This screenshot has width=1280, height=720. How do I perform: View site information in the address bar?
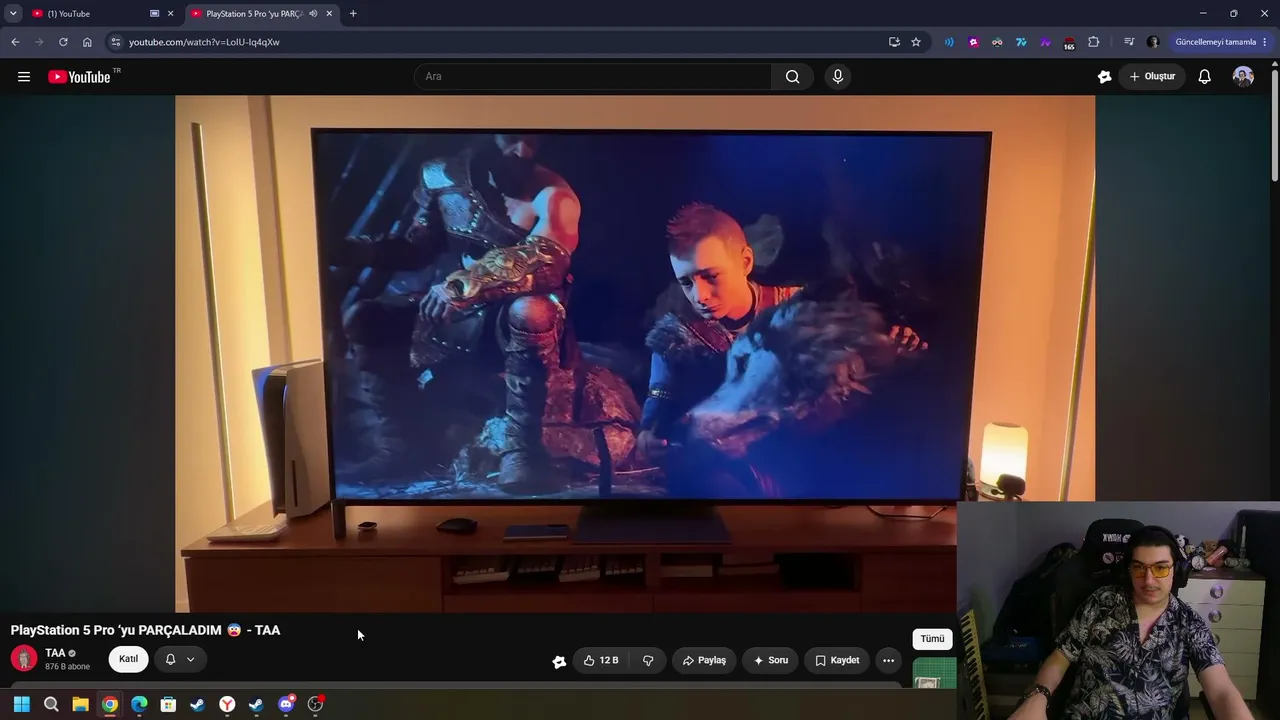[x=116, y=42]
